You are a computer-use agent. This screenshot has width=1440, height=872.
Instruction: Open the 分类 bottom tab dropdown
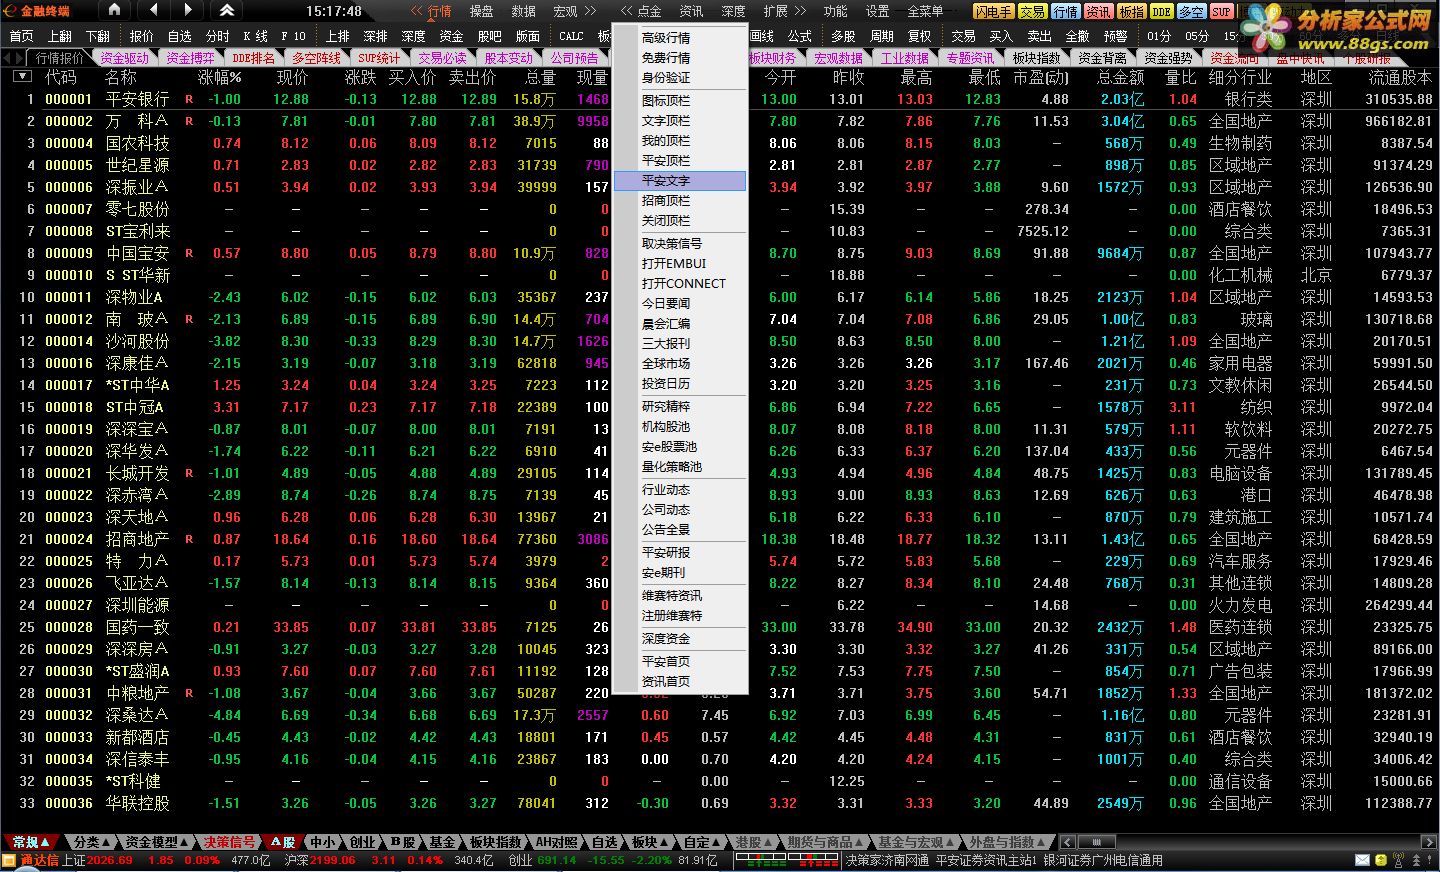[x=94, y=842]
